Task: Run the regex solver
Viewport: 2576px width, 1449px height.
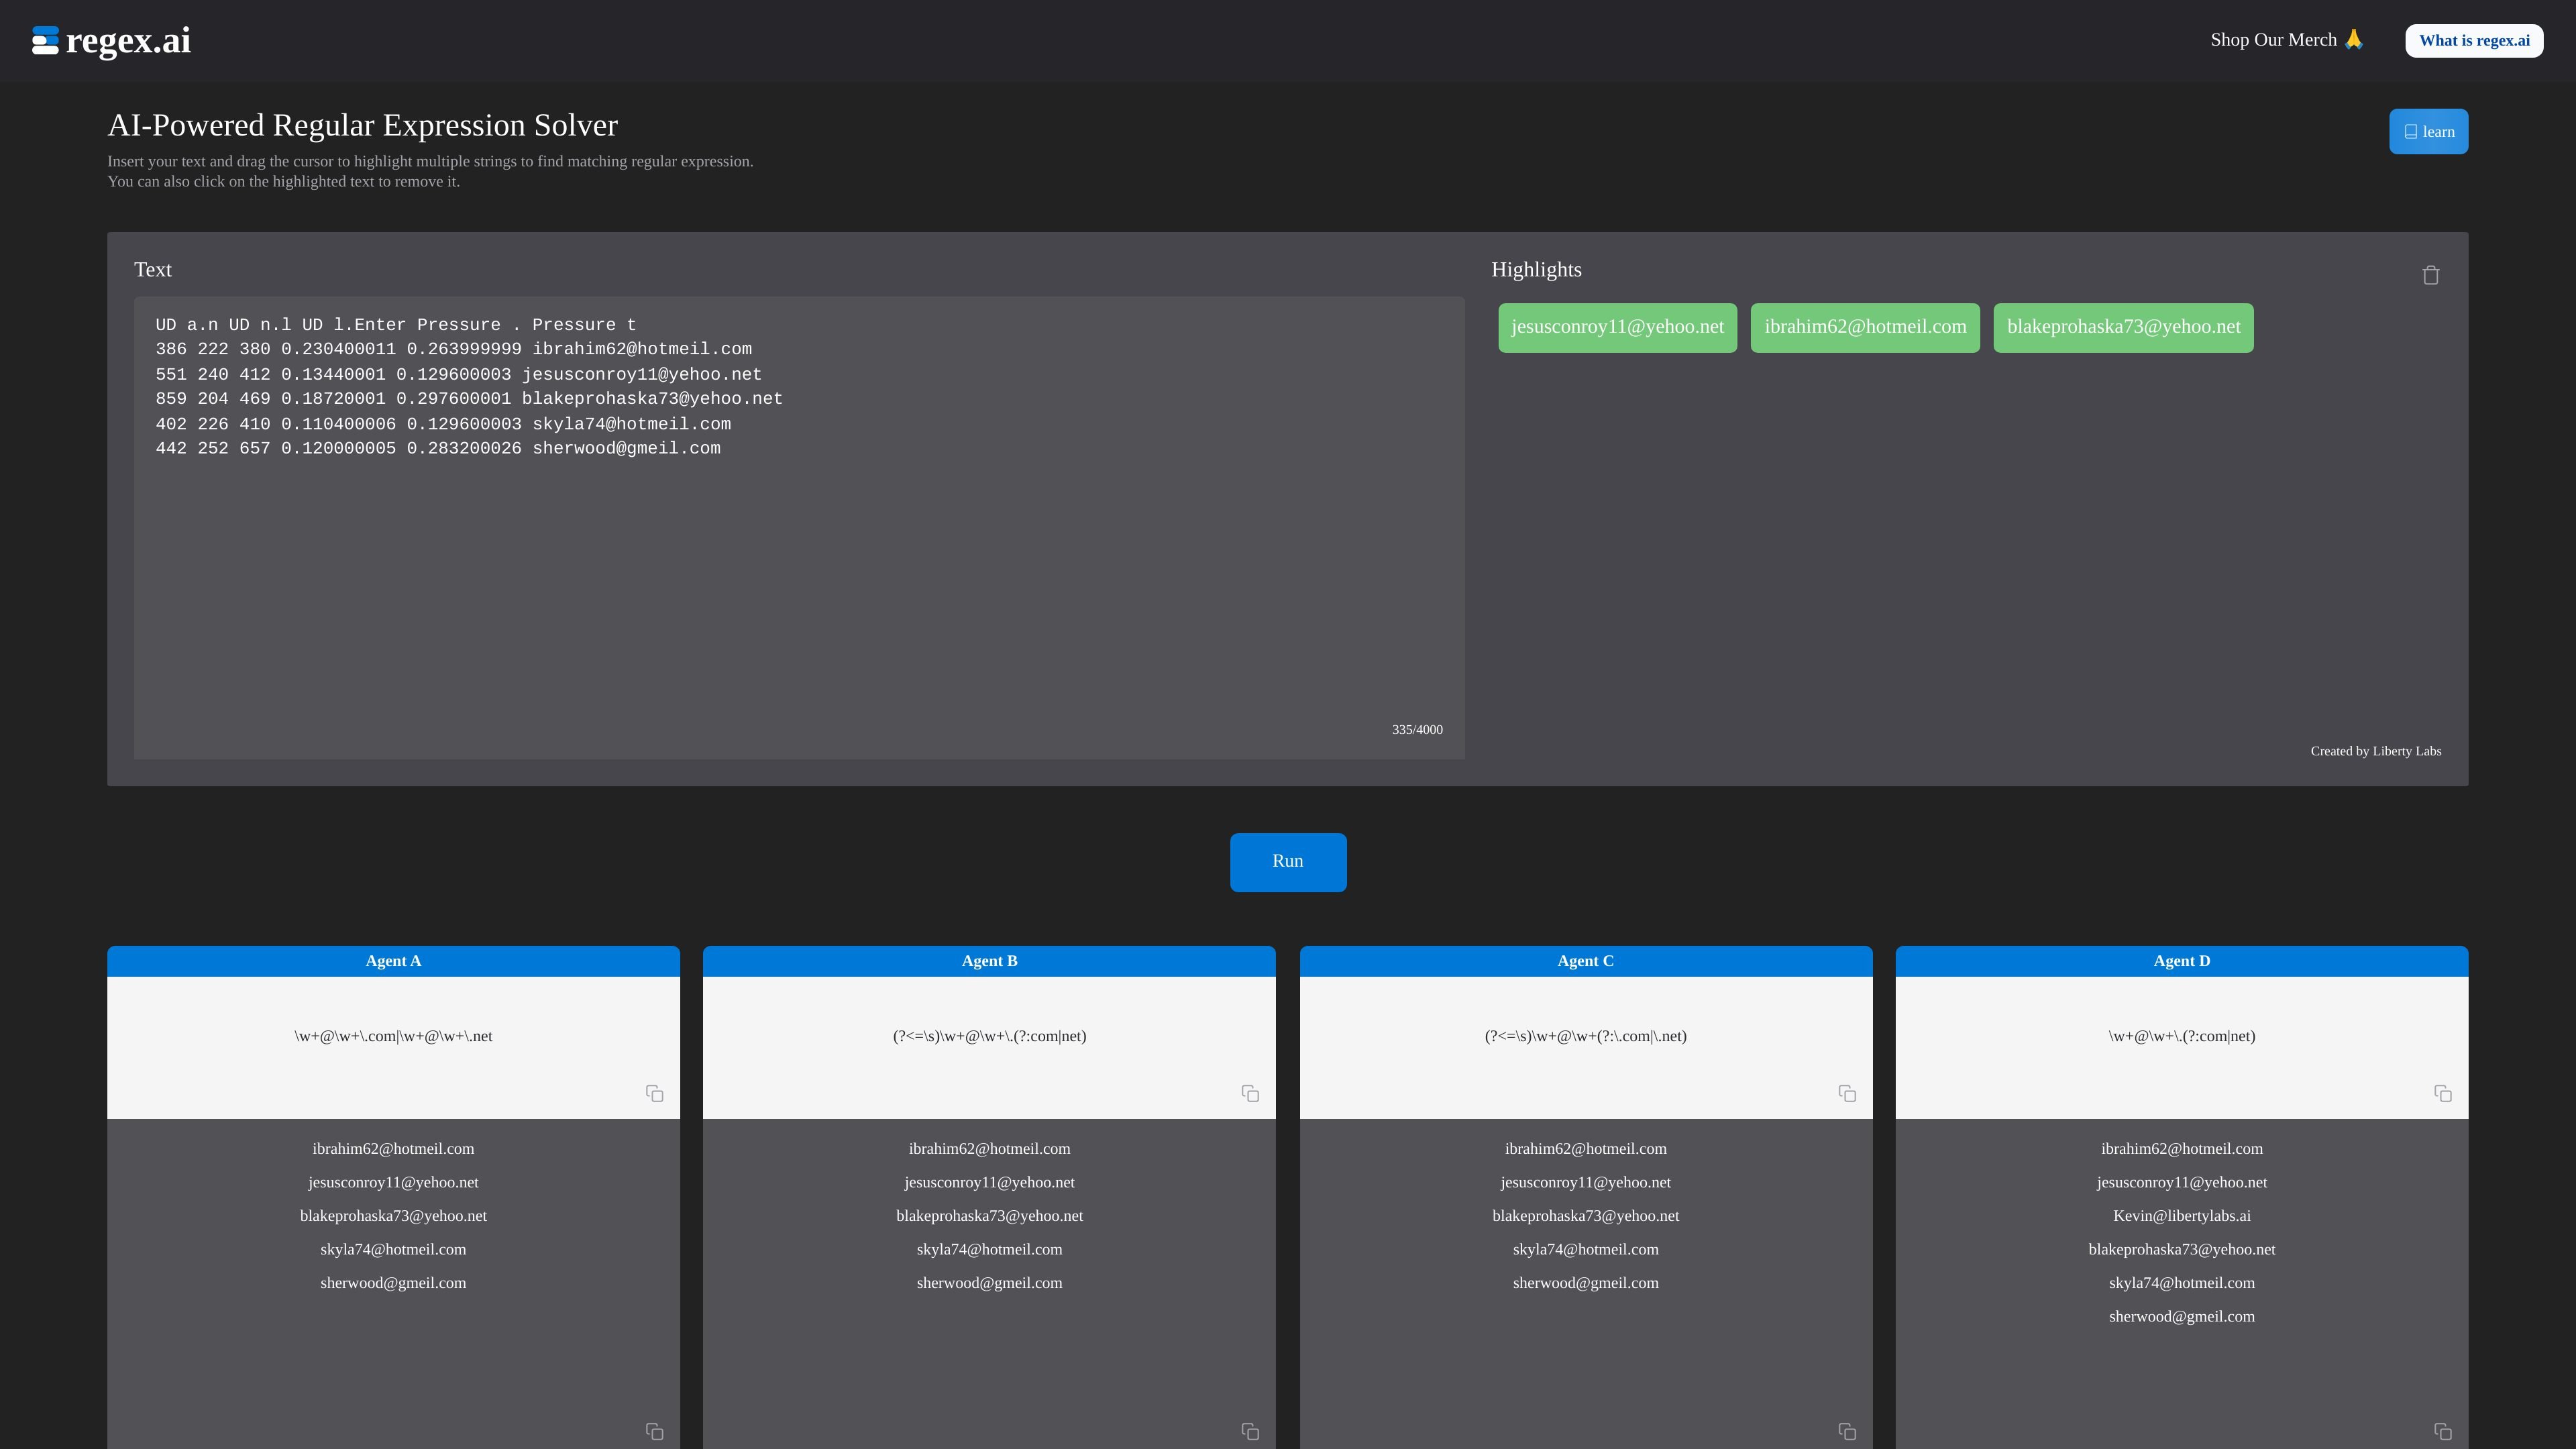Action: 1288,862
